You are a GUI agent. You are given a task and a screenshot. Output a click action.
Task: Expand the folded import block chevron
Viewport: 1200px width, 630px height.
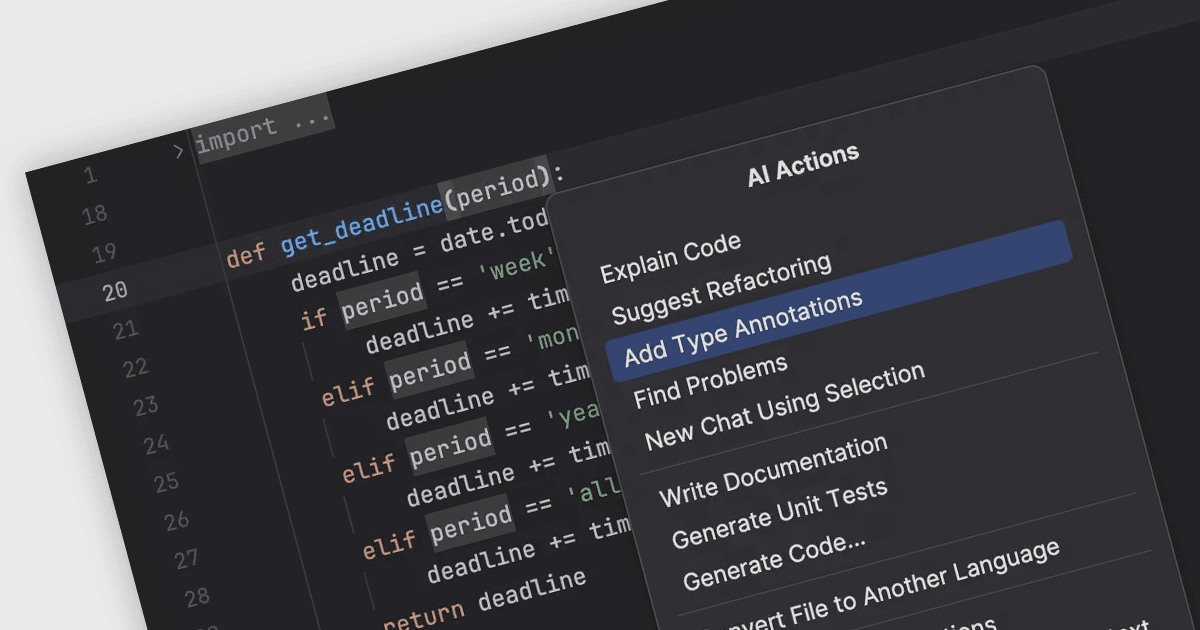(179, 151)
